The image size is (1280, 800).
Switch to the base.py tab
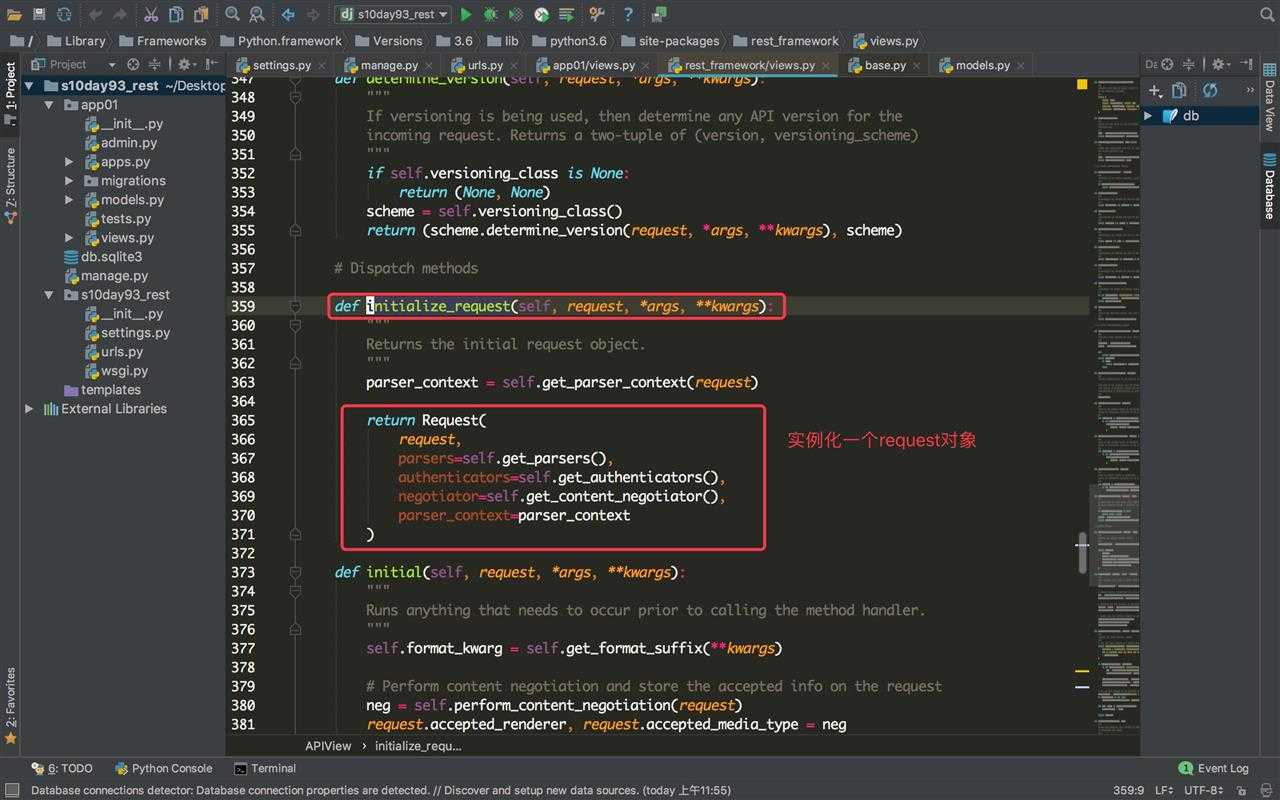tap(884, 65)
